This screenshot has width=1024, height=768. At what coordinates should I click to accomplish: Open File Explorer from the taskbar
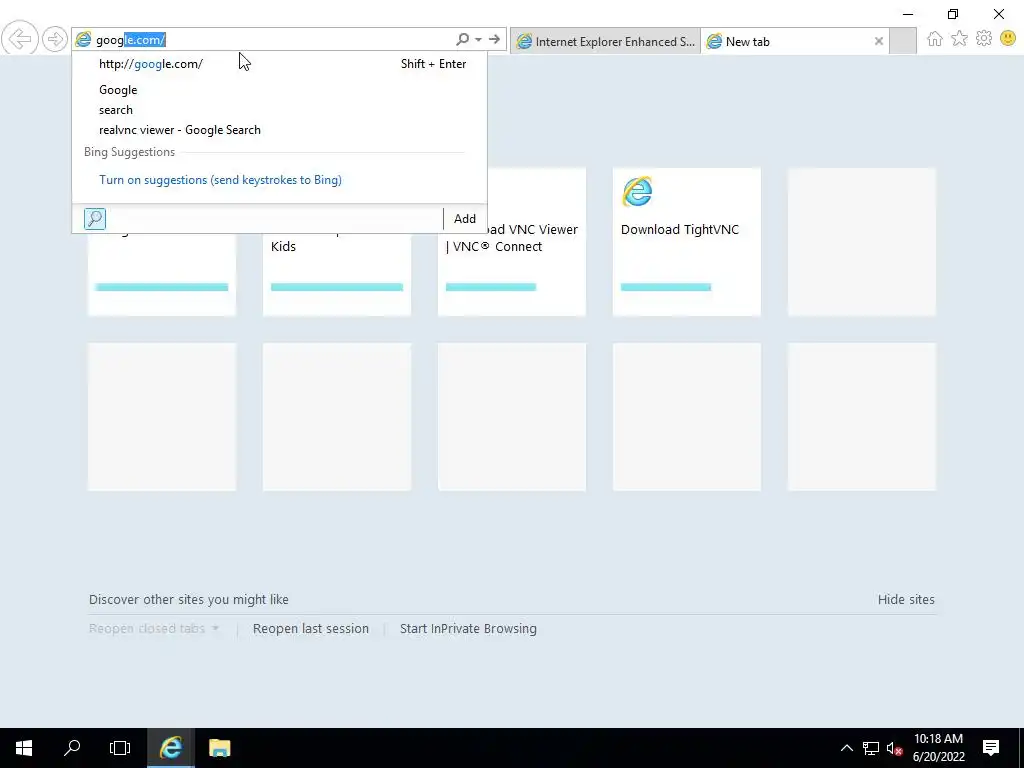[x=219, y=748]
